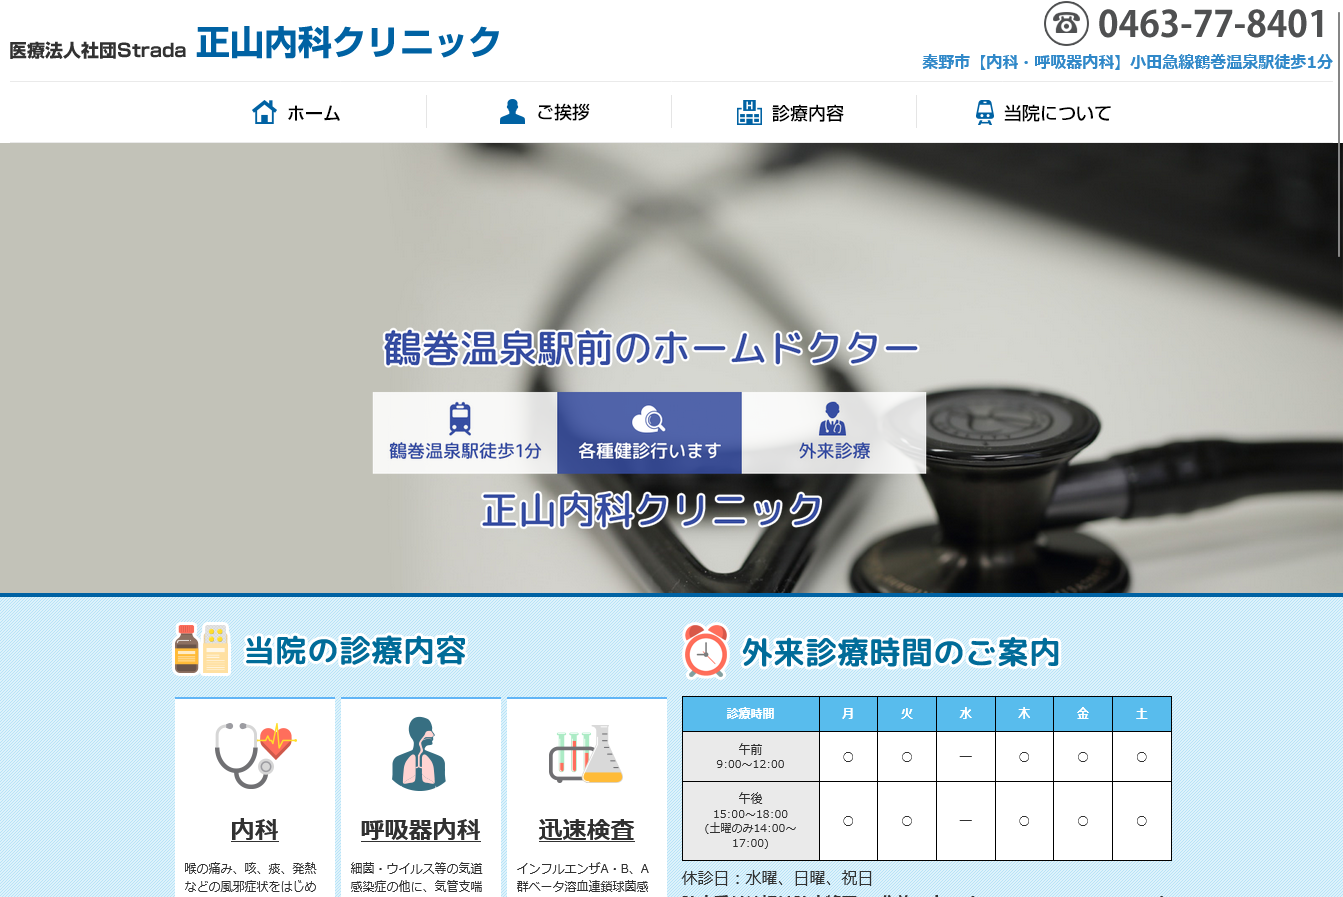Viewport: 1343px width, 897px height.
Task: Click the alarm clock icon beside 外来診療時間
Action: (x=706, y=651)
